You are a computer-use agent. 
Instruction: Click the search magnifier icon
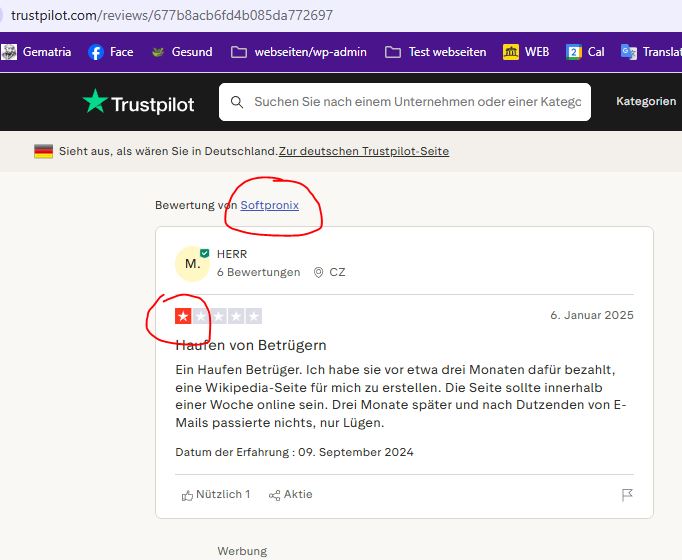click(237, 102)
